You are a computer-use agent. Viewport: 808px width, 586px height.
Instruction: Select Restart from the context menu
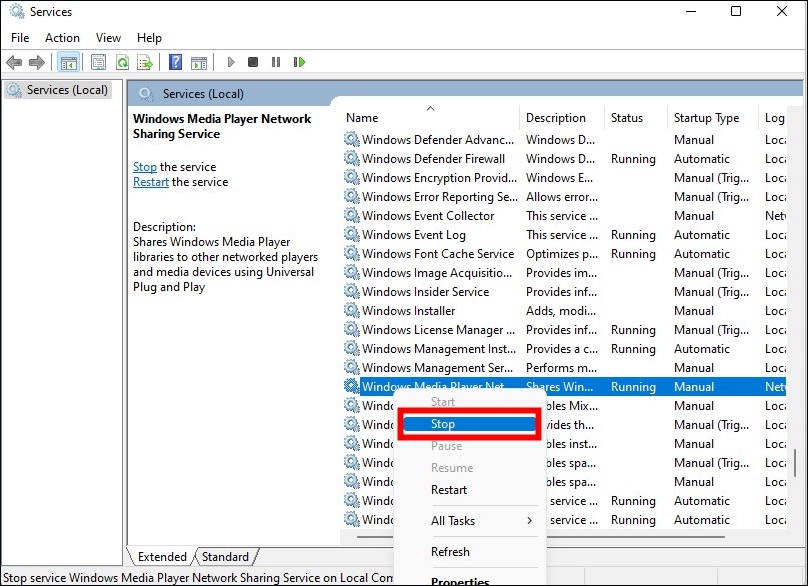(452, 490)
